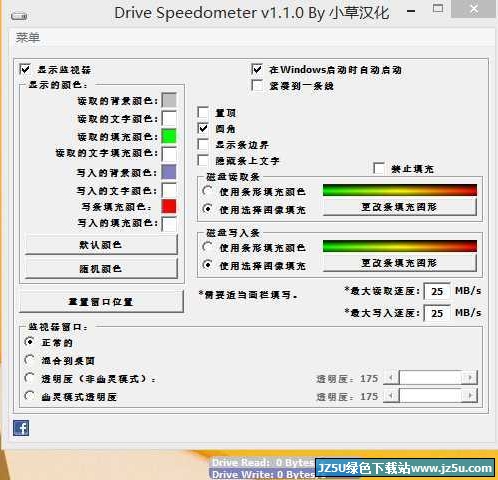Close the Drive Speedometer window
The width and height of the screenshot is (498, 480).
tap(474, 9)
